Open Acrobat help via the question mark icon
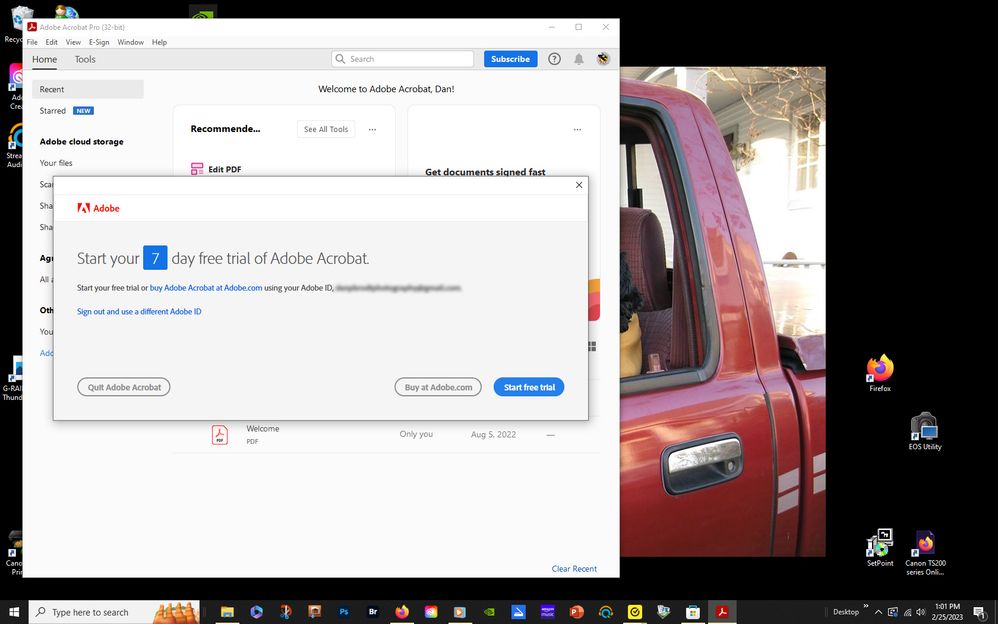 coord(553,59)
